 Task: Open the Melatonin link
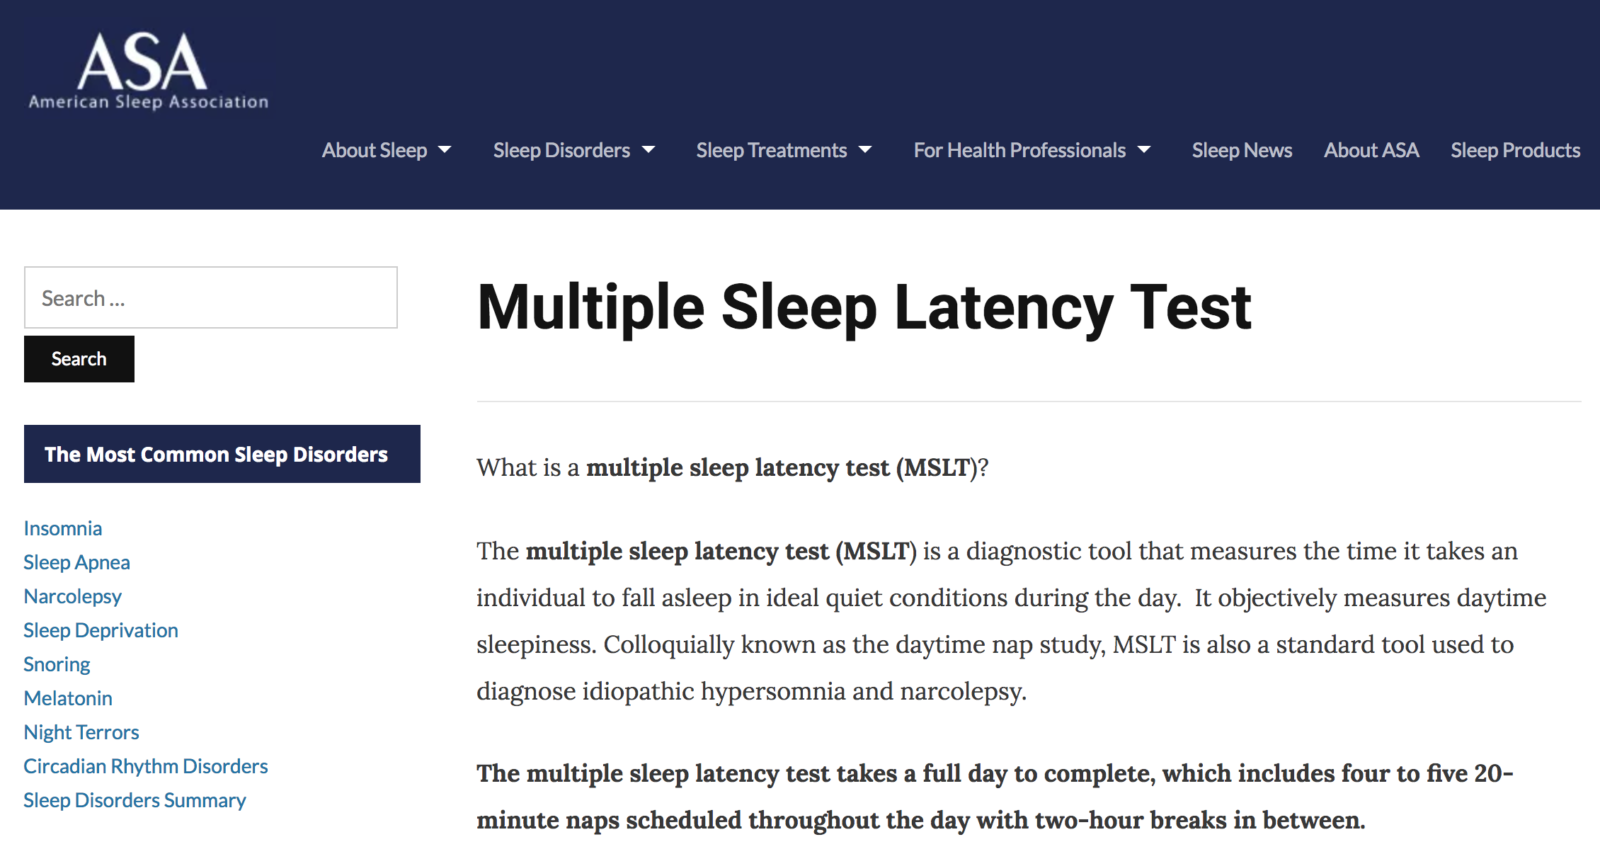pyautogui.click(x=68, y=698)
